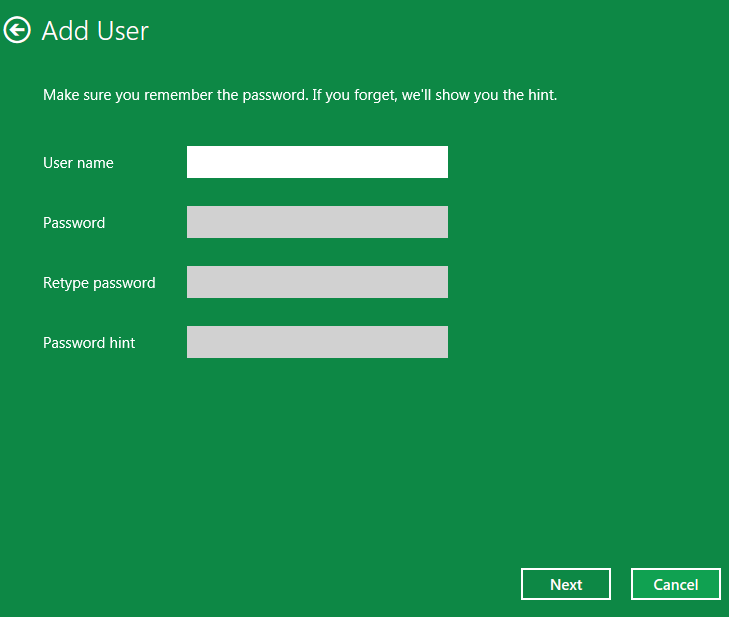Image resolution: width=729 pixels, height=617 pixels.
Task: Click the gray field right of Password label
Action: click(x=317, y=222)
